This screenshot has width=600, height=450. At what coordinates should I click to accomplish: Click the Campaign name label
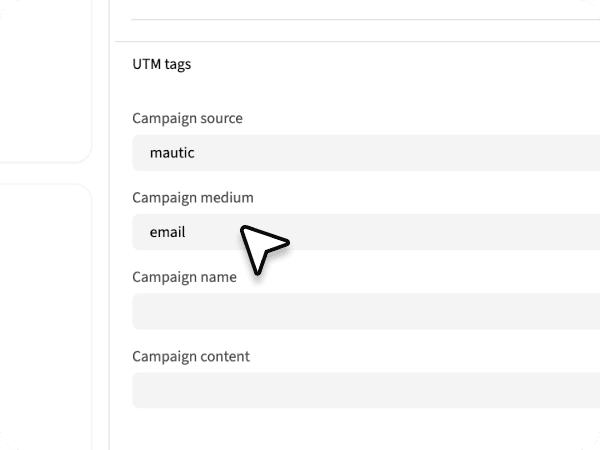pyautogui.click(x=184, y=277)
